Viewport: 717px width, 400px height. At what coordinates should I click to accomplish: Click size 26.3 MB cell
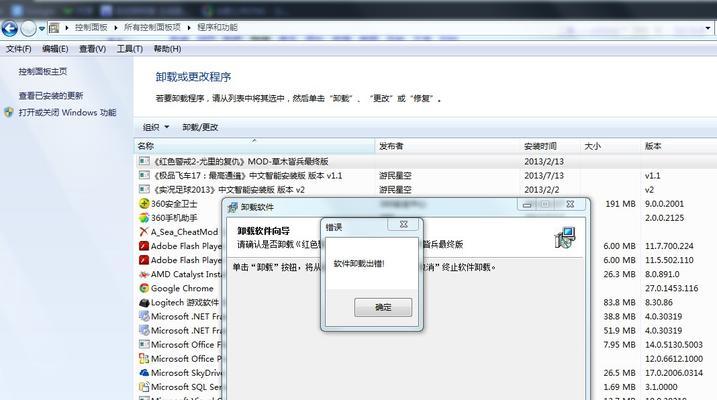[x=619, y=274]
